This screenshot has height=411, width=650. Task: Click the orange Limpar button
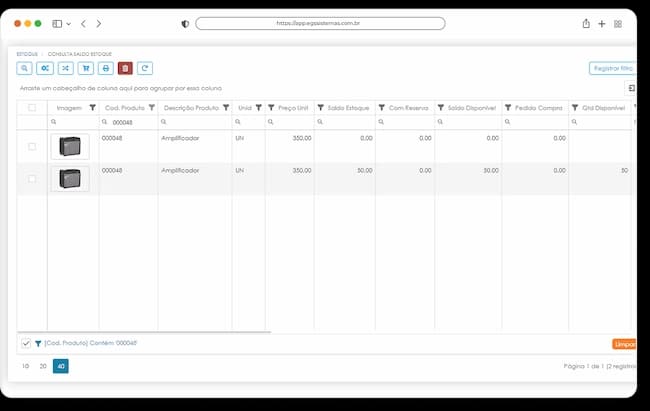(624, 344)
